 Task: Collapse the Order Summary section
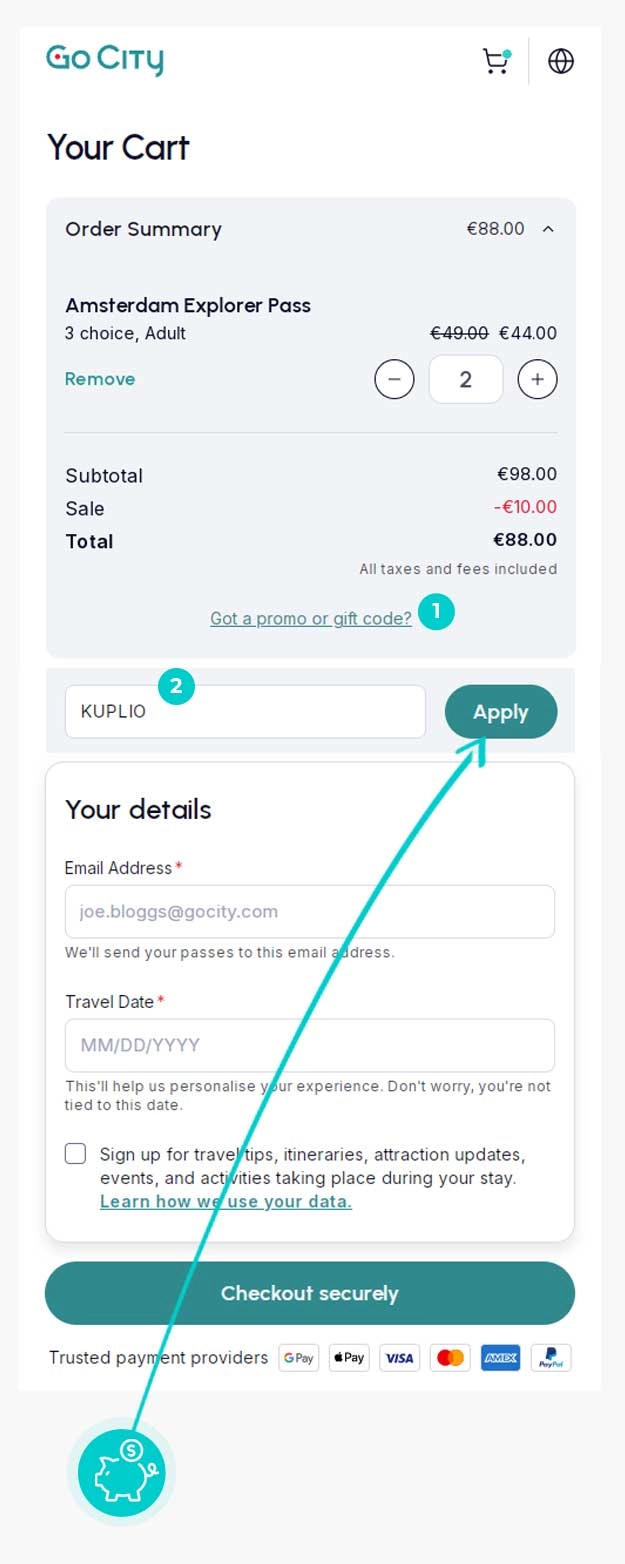(x=548, y=228)
